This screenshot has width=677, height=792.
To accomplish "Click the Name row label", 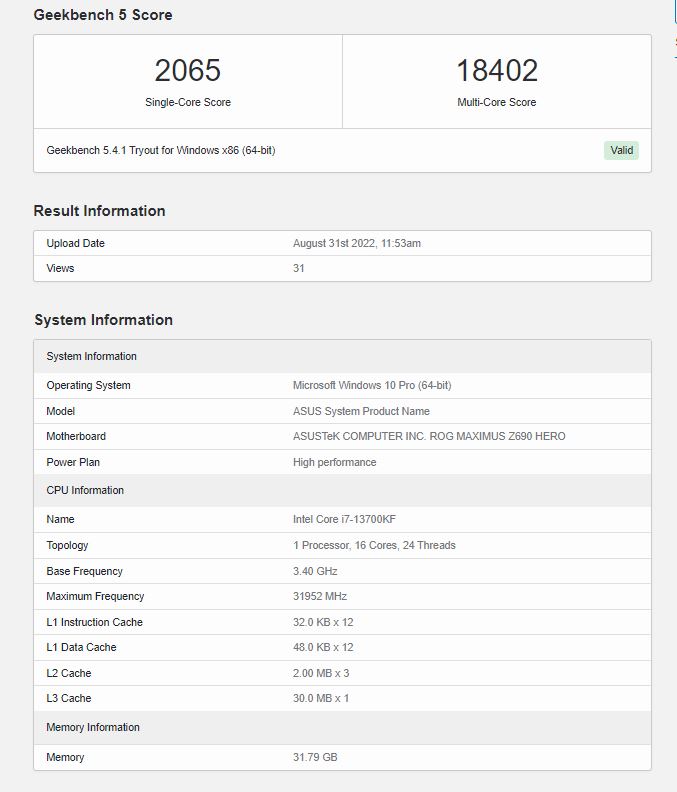I will coord(60,519).
